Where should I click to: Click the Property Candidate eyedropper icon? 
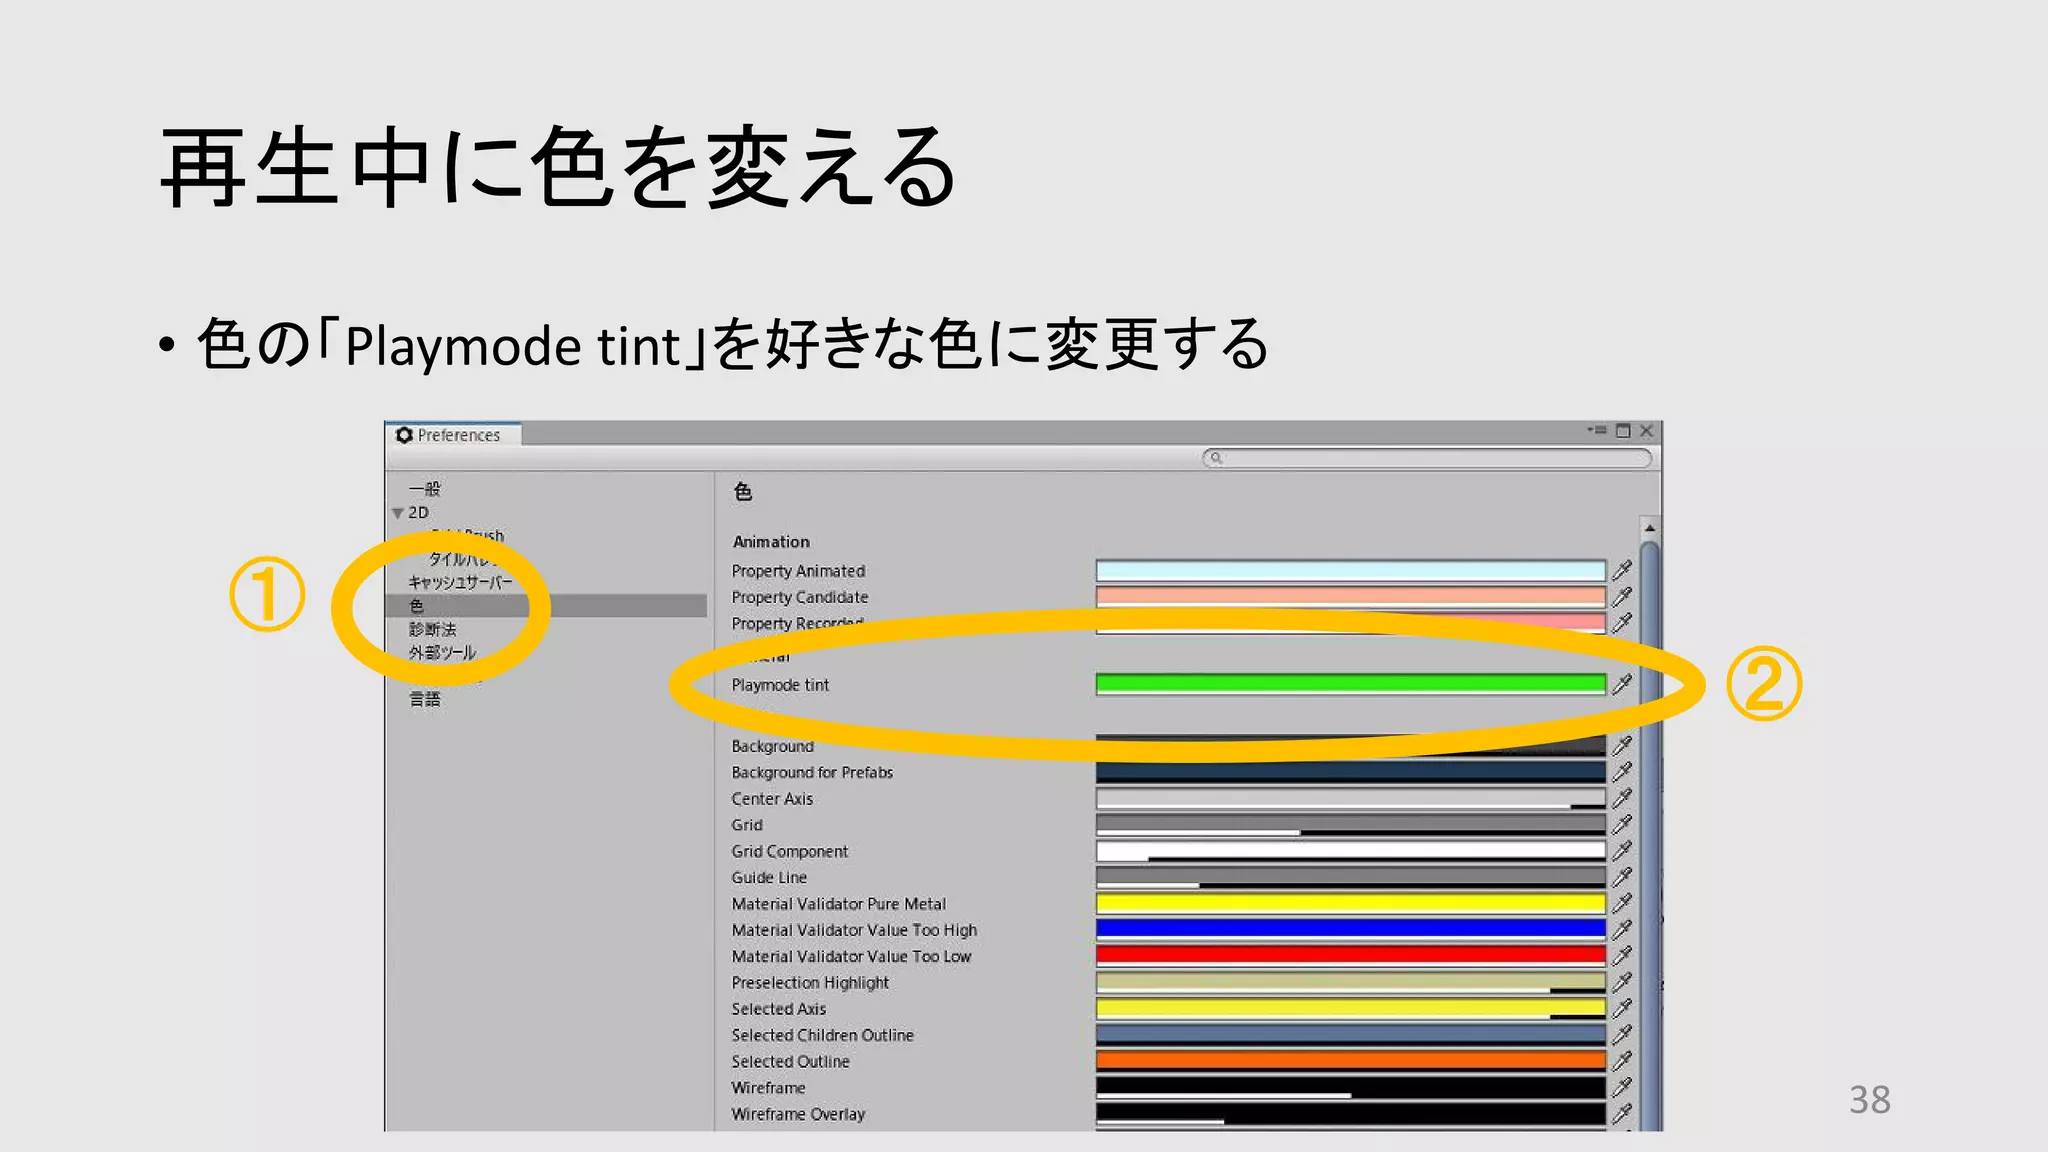point(1622,597)
